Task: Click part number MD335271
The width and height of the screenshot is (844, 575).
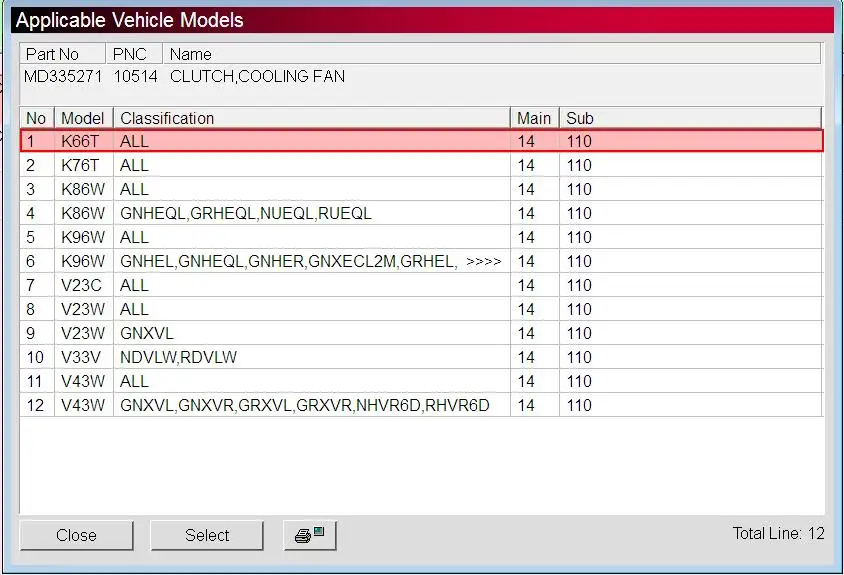Action: click(63, 76)
